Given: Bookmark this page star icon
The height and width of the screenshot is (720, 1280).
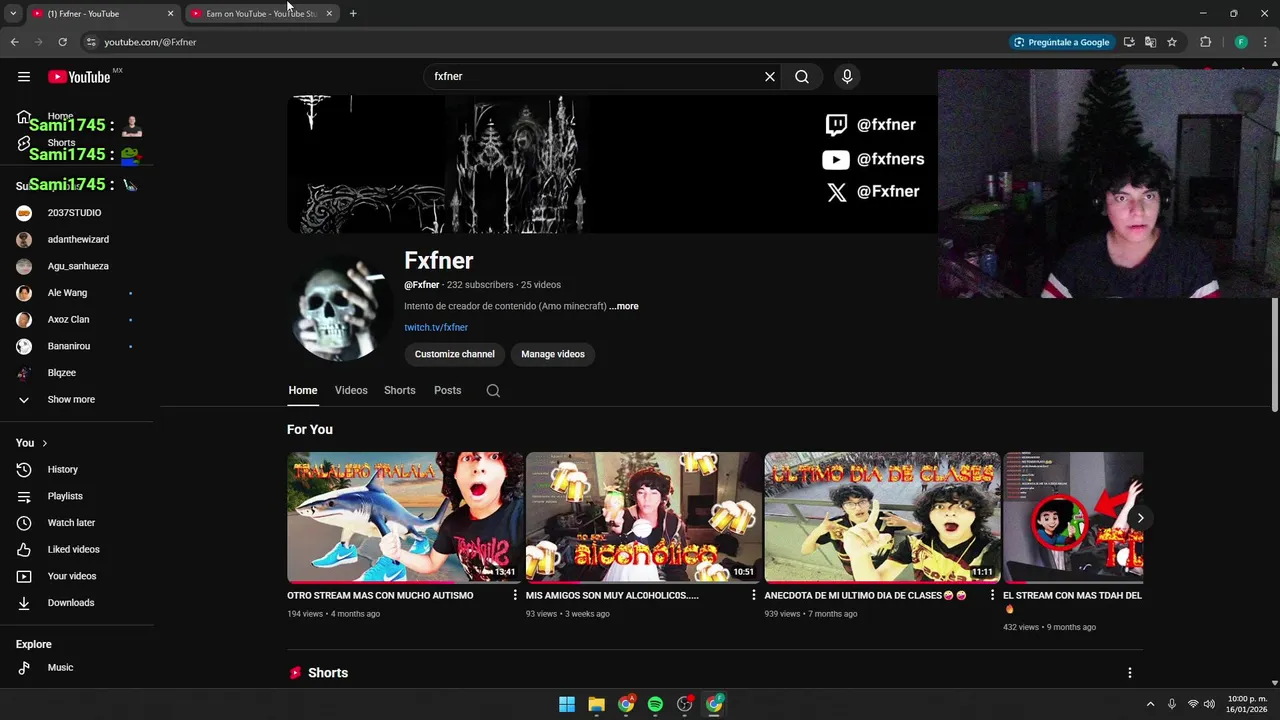Looking at the screenshot, I should pos(1172,42).
